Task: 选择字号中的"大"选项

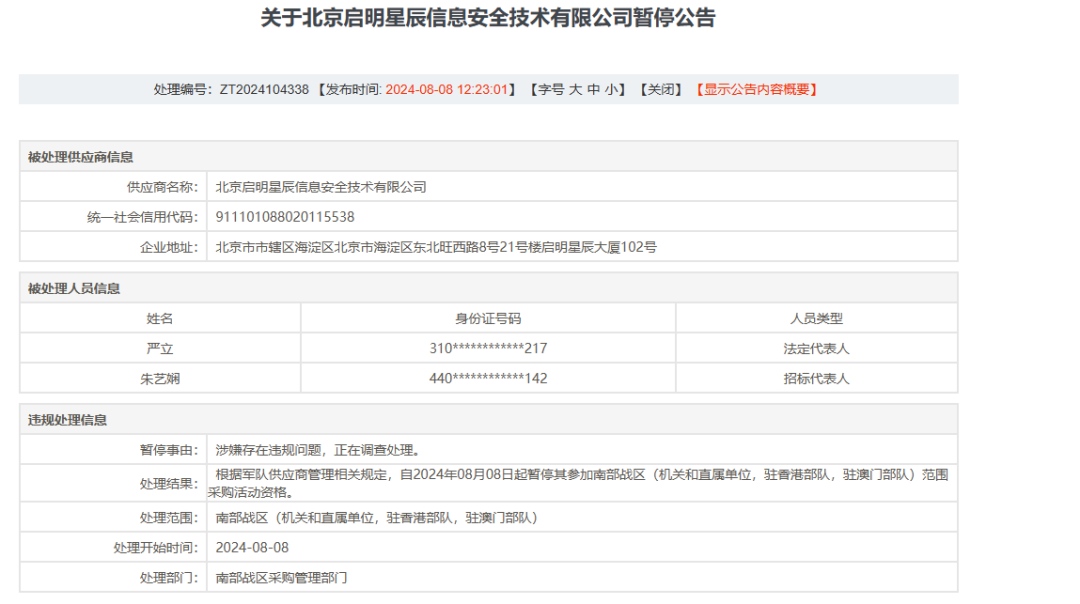Action: click(x=574, y=89)
